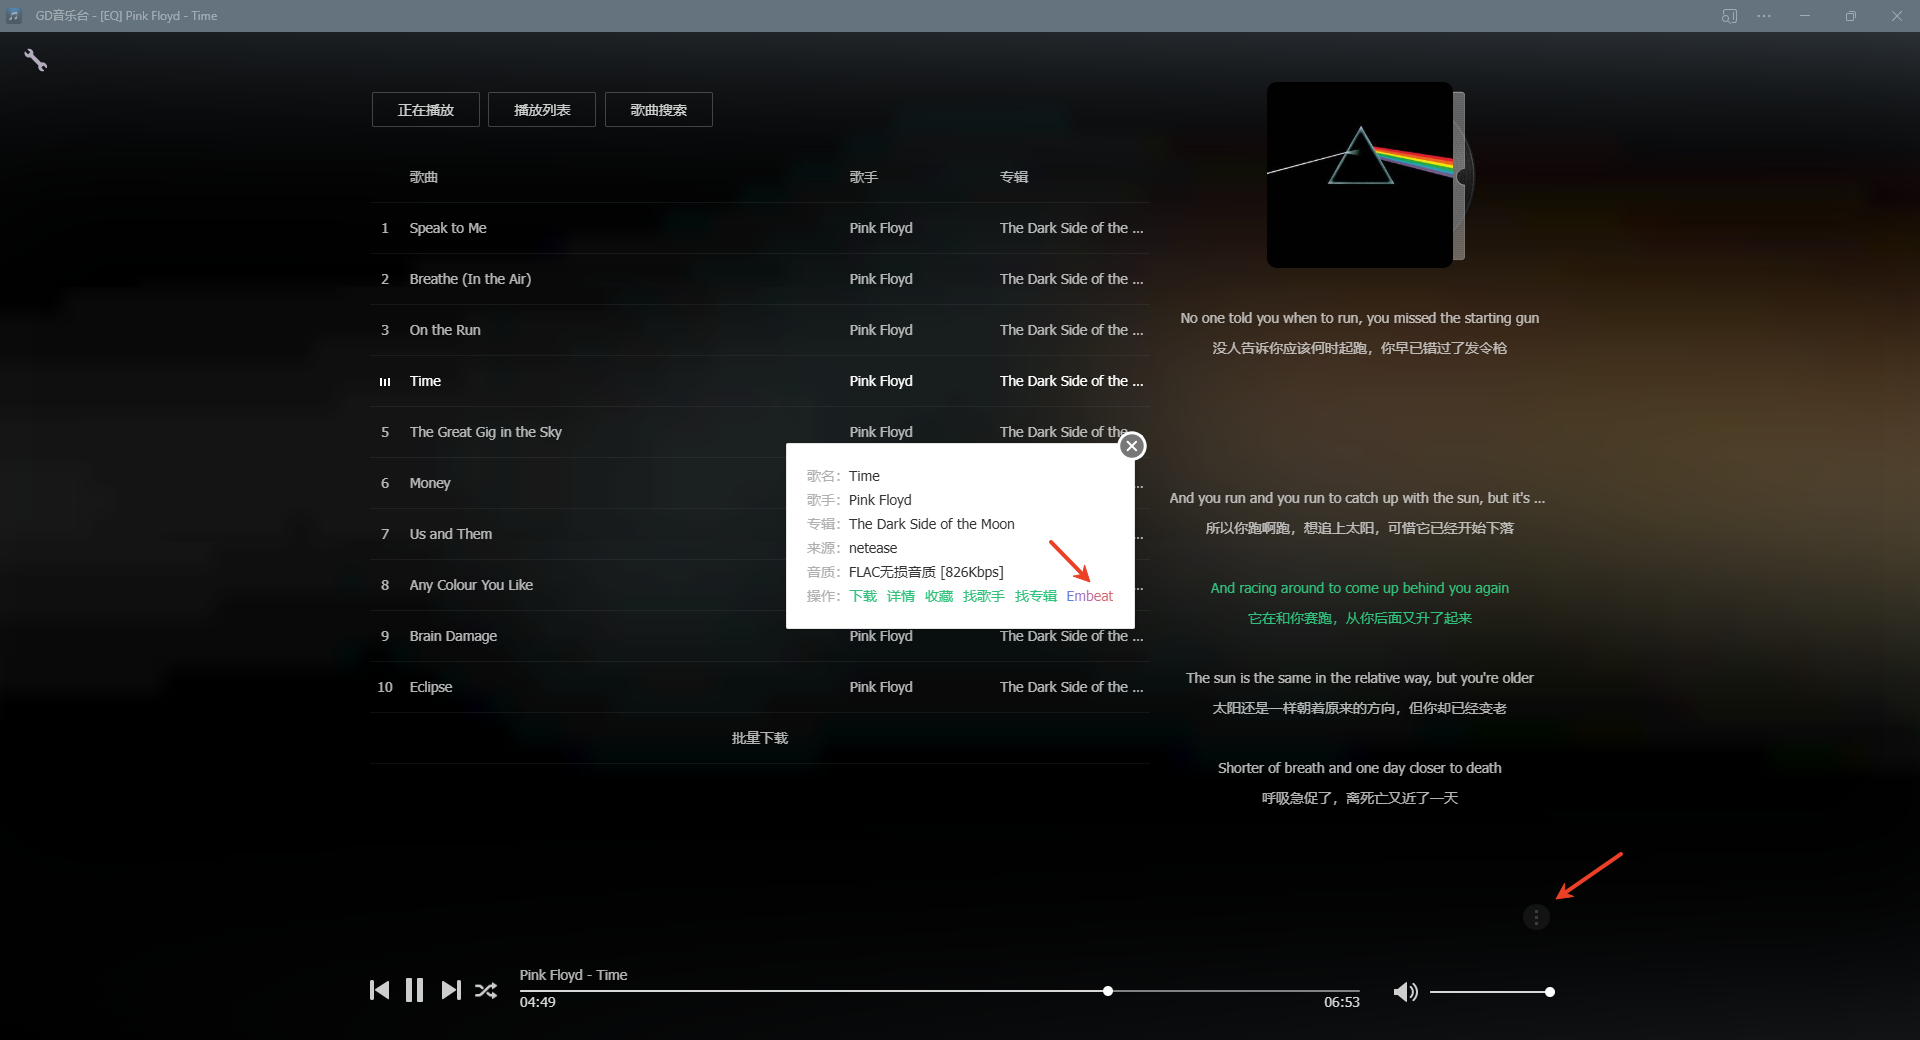Switch to the 正在播放 tab
The height and width of the screenshot is (1040, 1920).
426,110
